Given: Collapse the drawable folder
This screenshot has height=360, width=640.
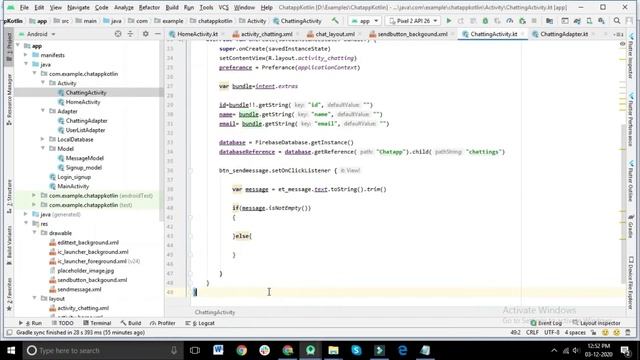Looking at the screenshot, I should 35,233.
